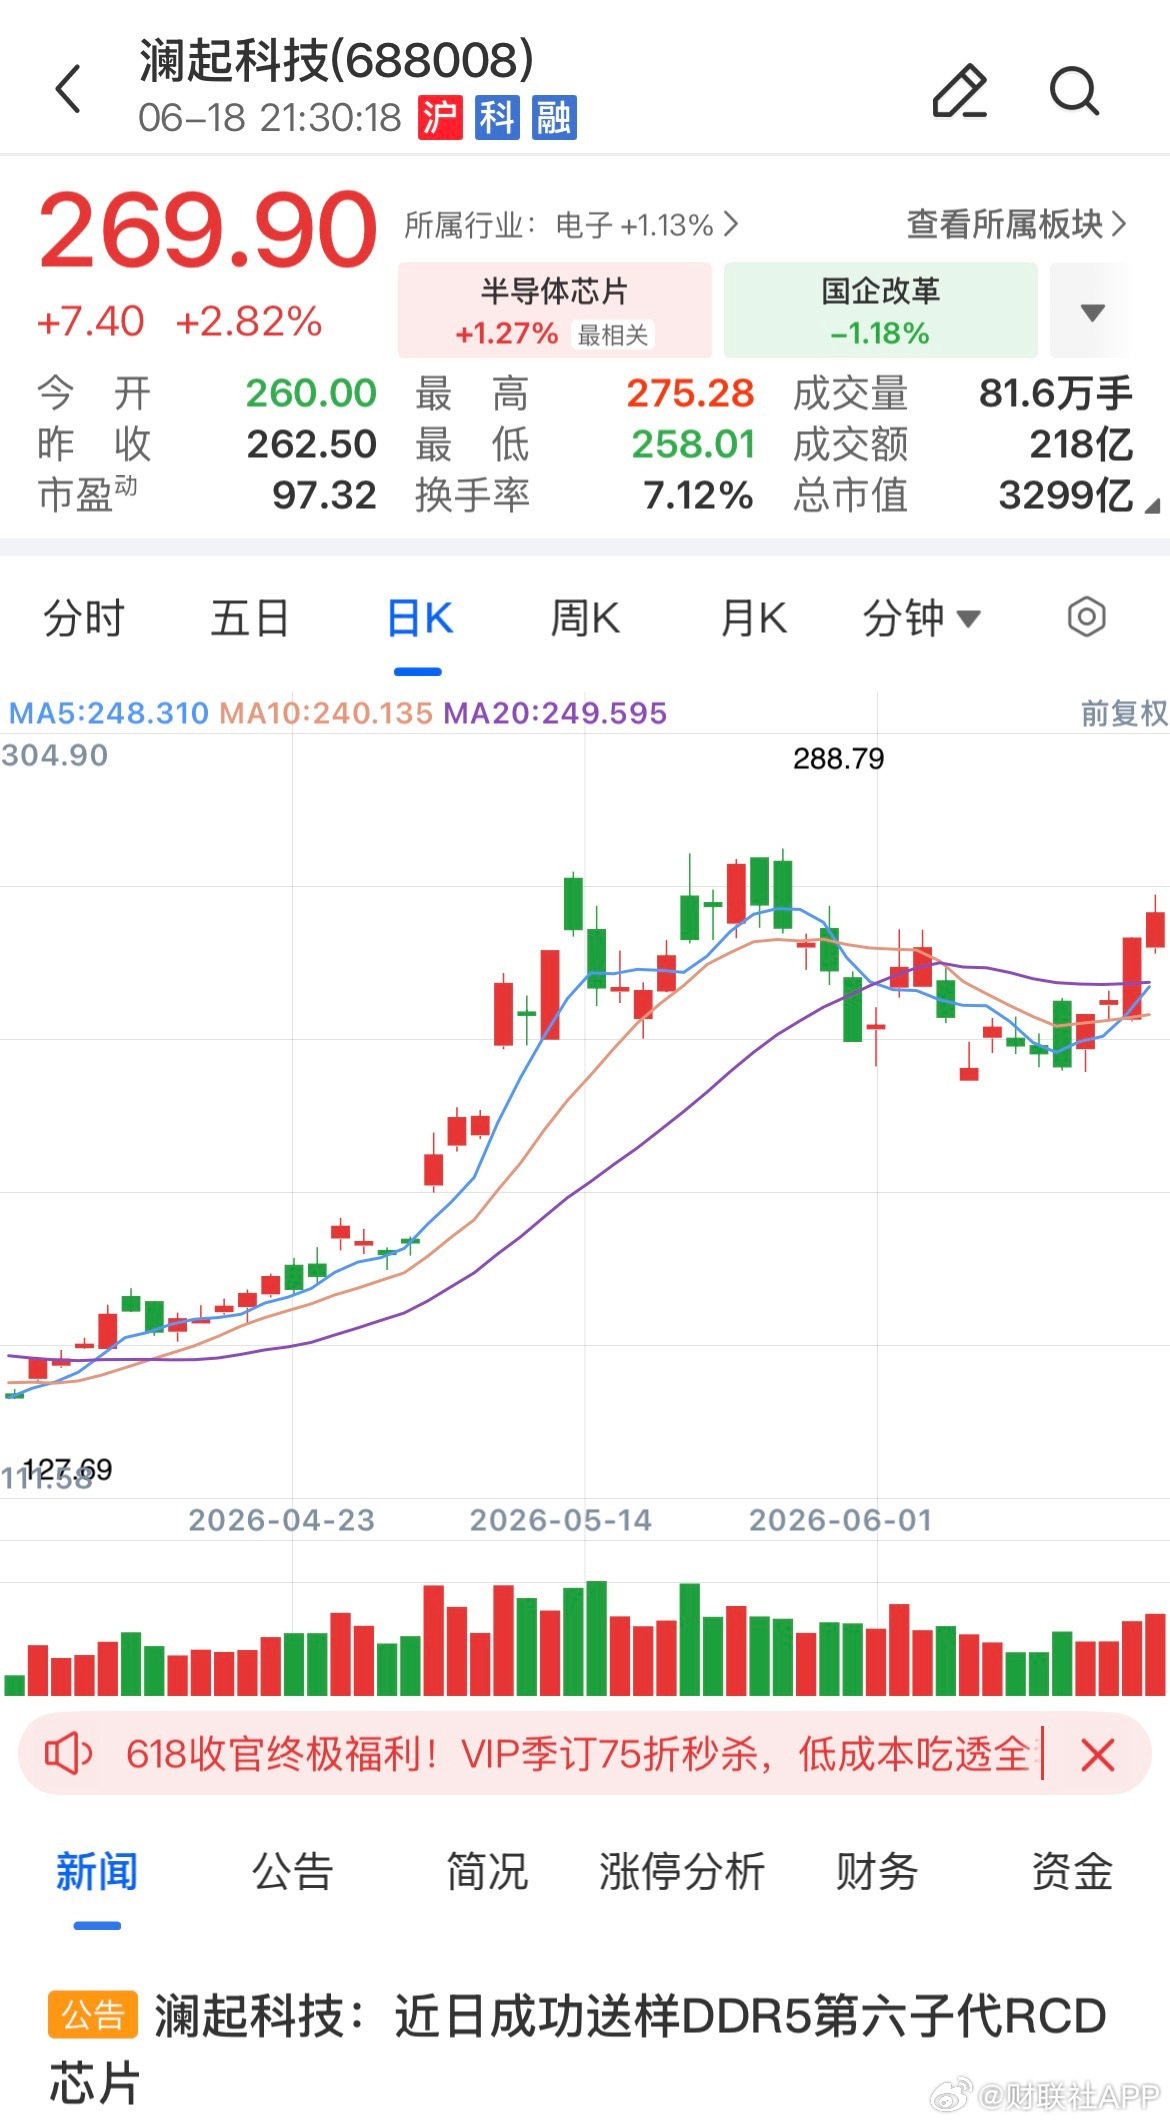Image resolution: width=1170 pixels, height=2124 pixels.
Task: Switch to 周K chart tab
Action: pyautogui.click(x=586, y=618)
